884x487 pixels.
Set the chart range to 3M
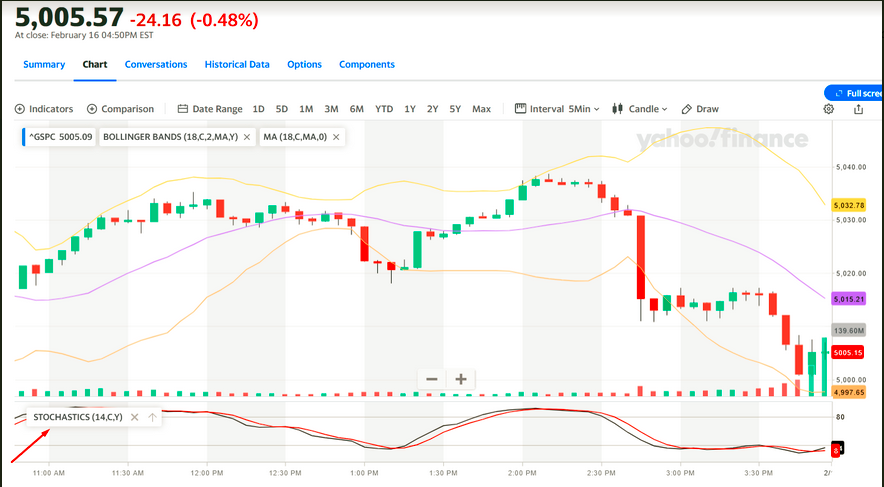332,109
